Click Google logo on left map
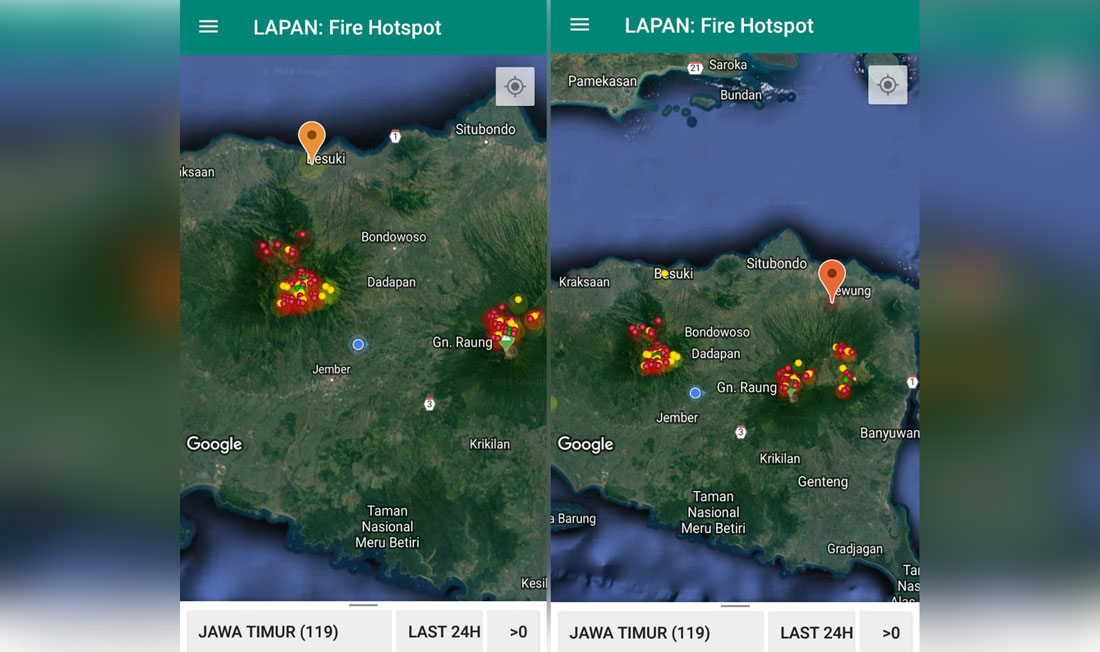The image size is (1100, 652). 214,444
